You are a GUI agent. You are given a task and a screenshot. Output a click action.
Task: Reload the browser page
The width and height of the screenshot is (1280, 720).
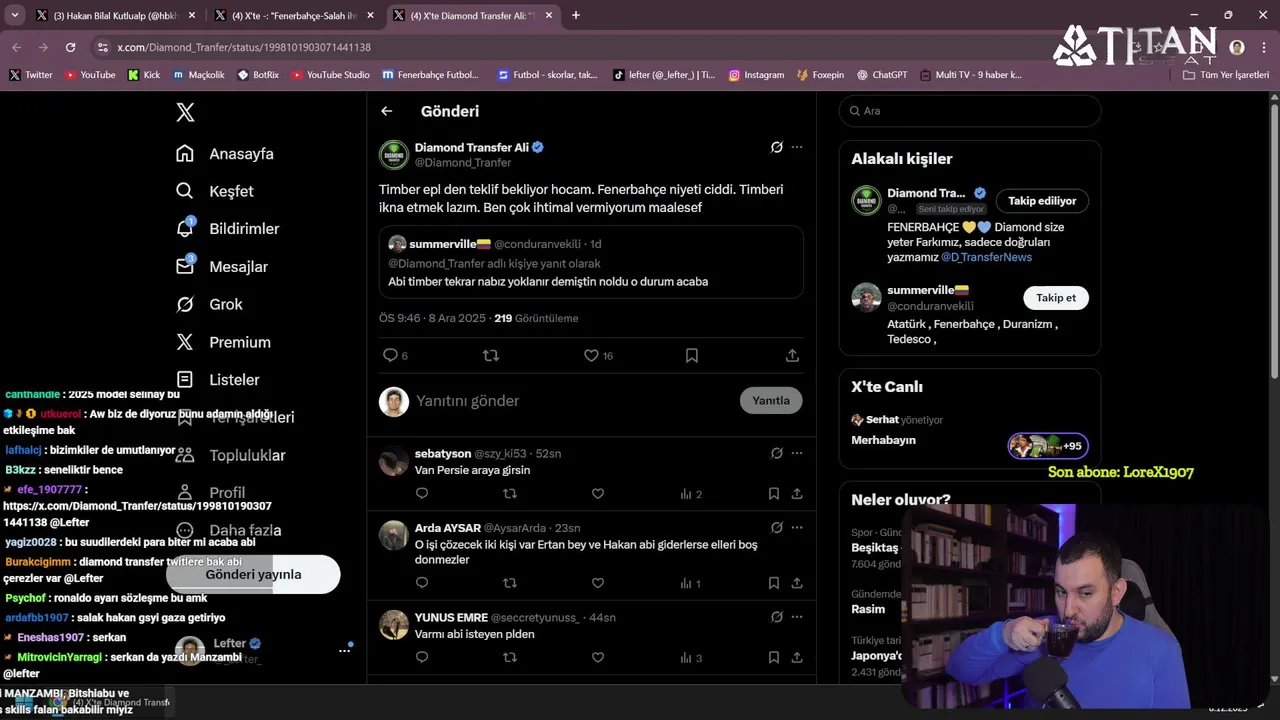point(70,47)
